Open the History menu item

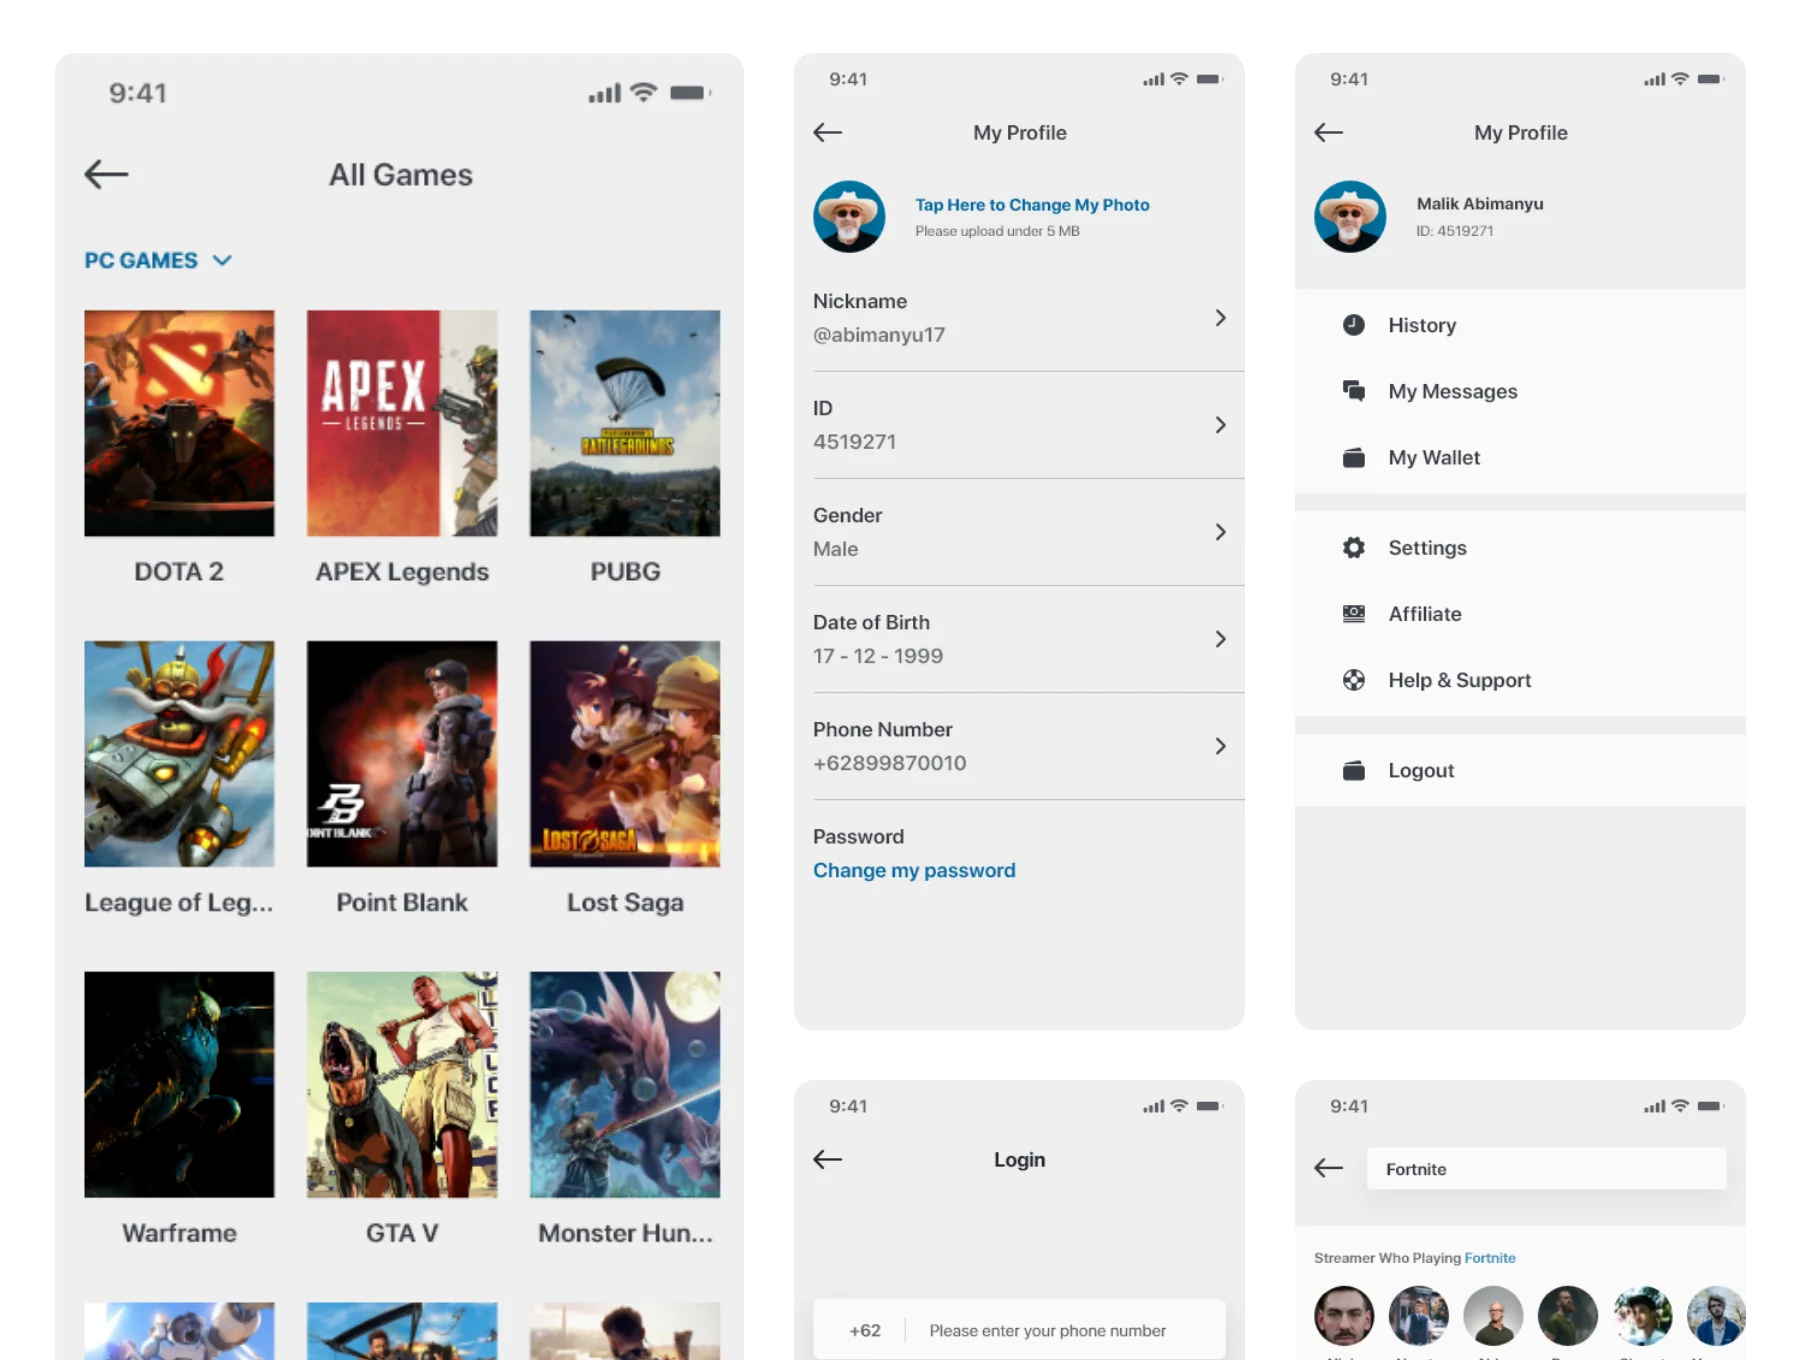1520,325
